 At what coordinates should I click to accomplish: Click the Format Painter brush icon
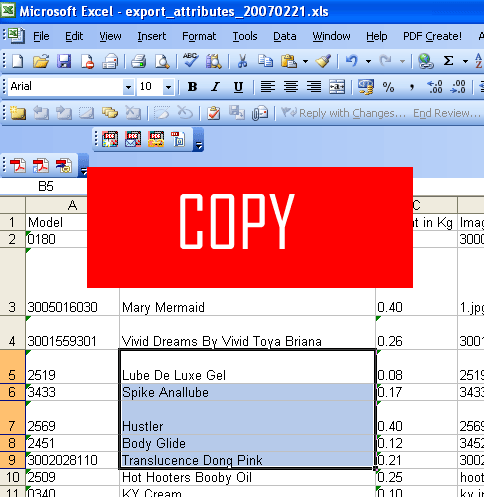tap(323, 62)
